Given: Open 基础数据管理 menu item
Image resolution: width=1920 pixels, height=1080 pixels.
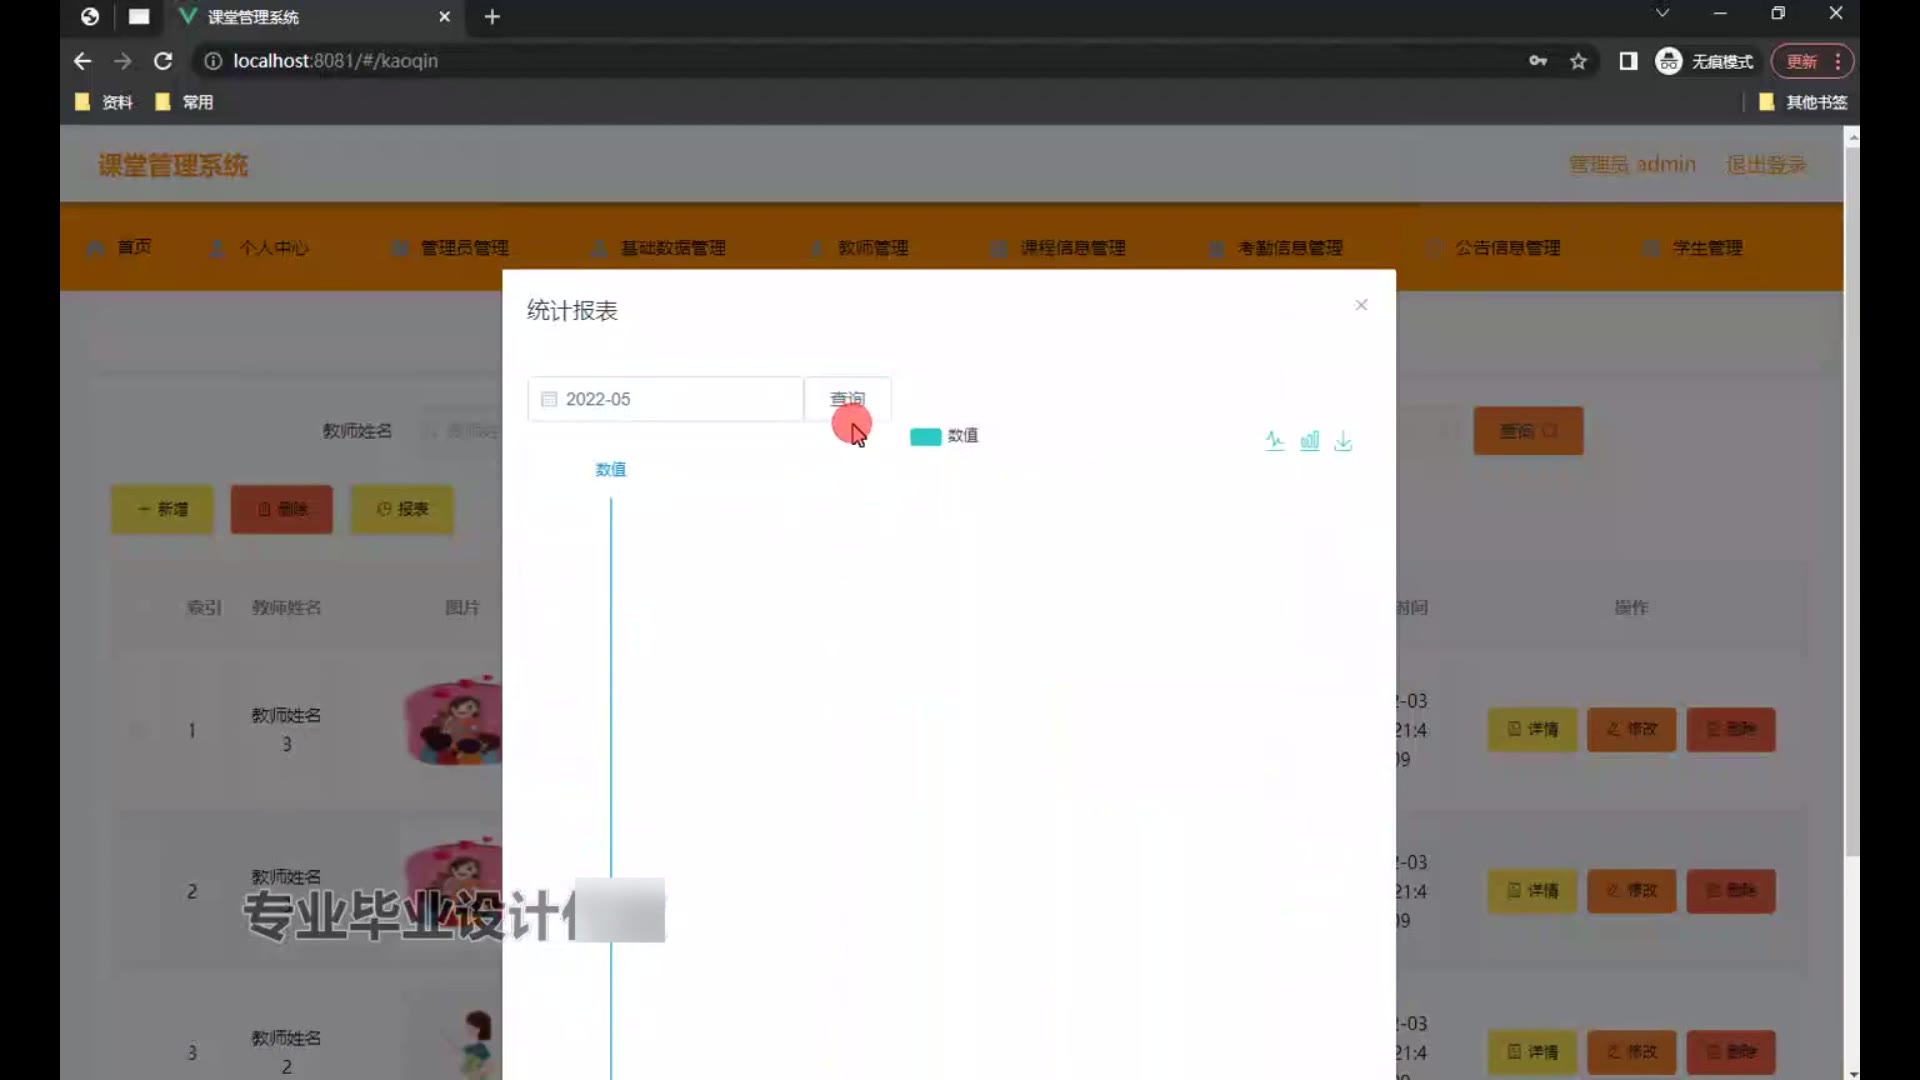Looking at the screenshot, I should pyautogui.click(x=660, y=247).
